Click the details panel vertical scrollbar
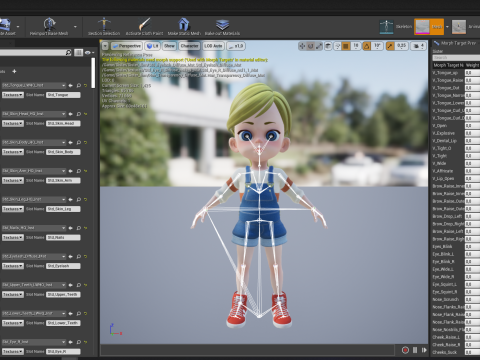Viewport: 480px width, 360px height. click(x=93, y=73)
